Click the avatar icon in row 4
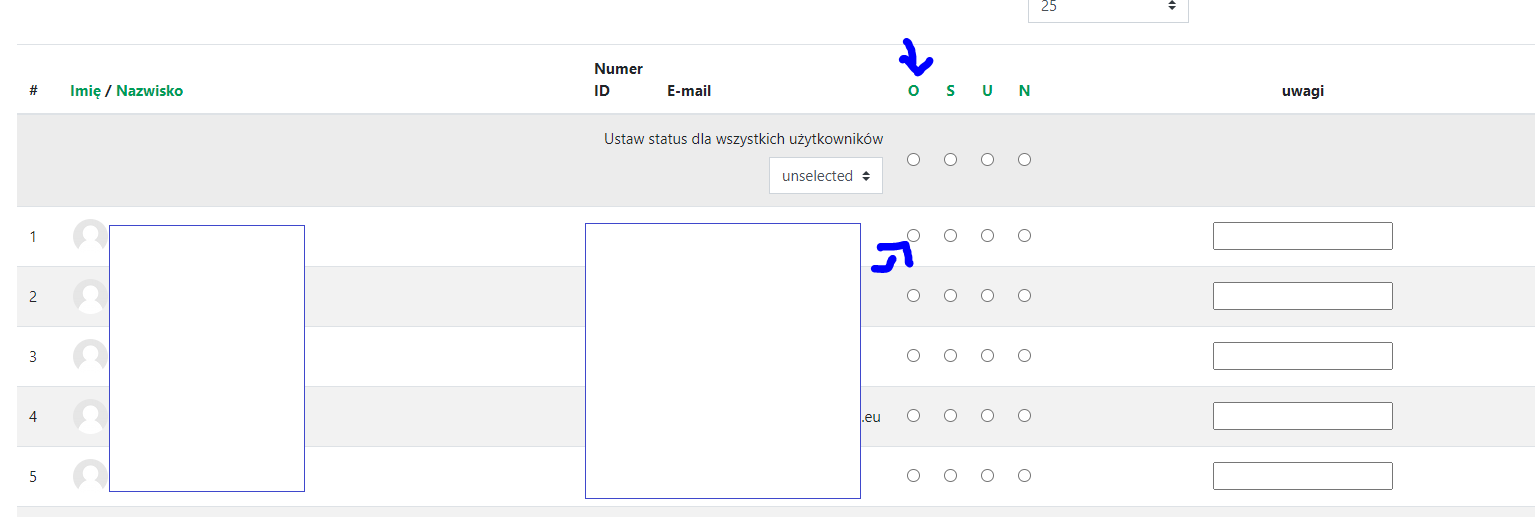 click(x=91, y=416)
